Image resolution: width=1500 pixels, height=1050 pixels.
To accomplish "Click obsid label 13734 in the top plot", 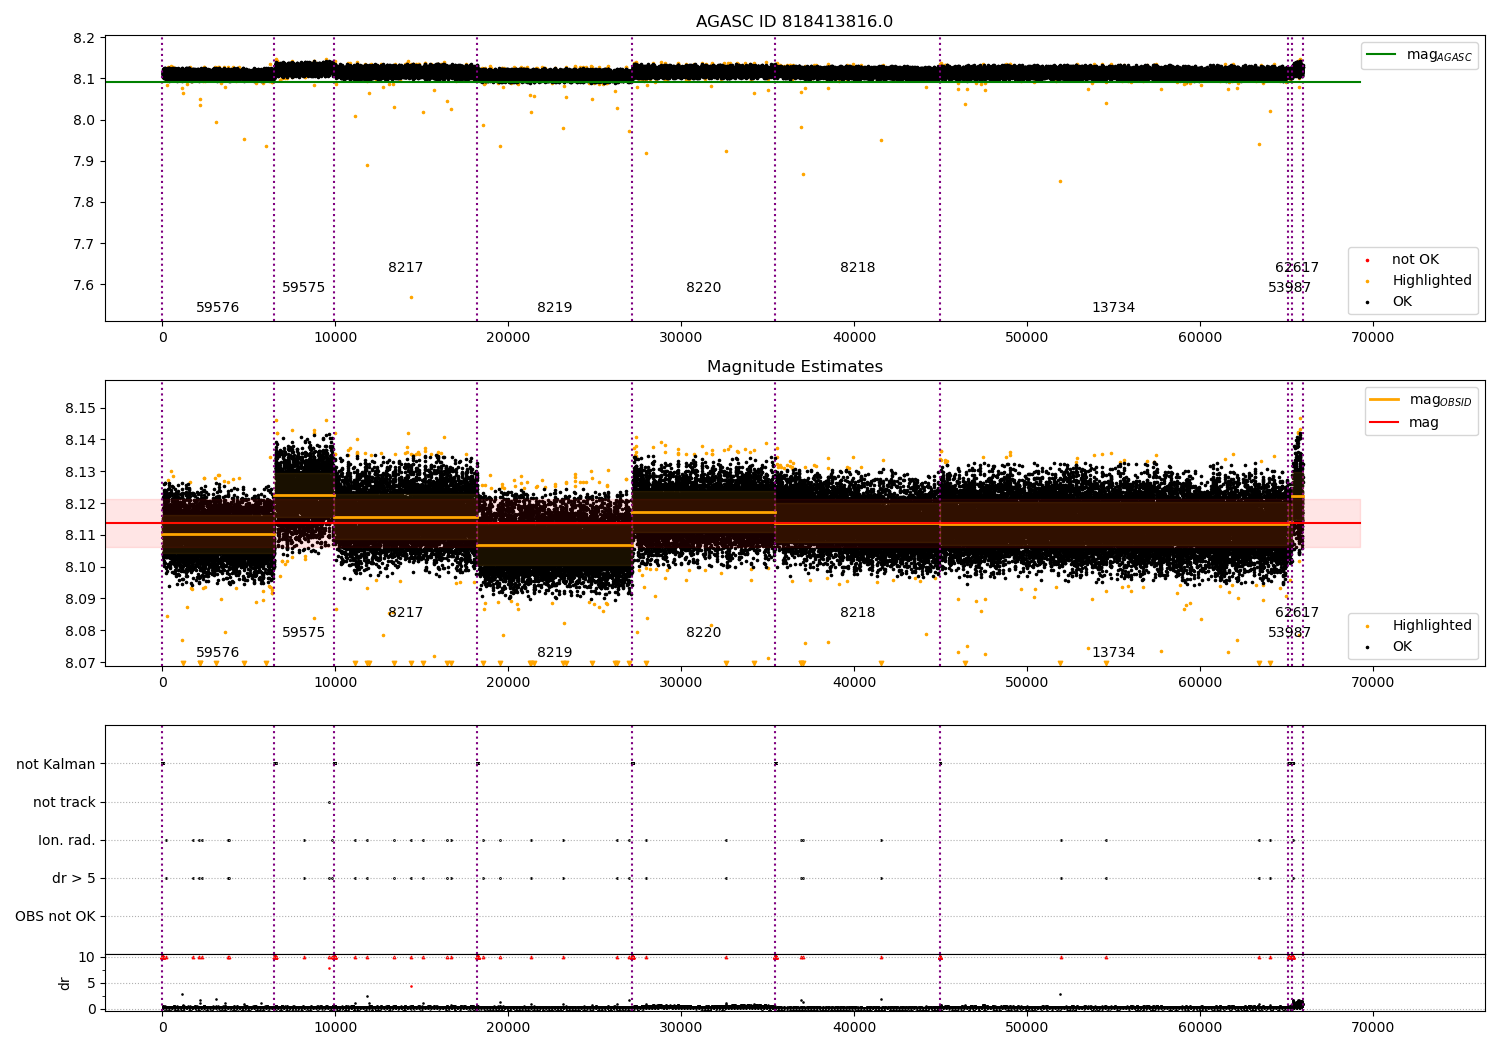I will tap(1113, 308).
